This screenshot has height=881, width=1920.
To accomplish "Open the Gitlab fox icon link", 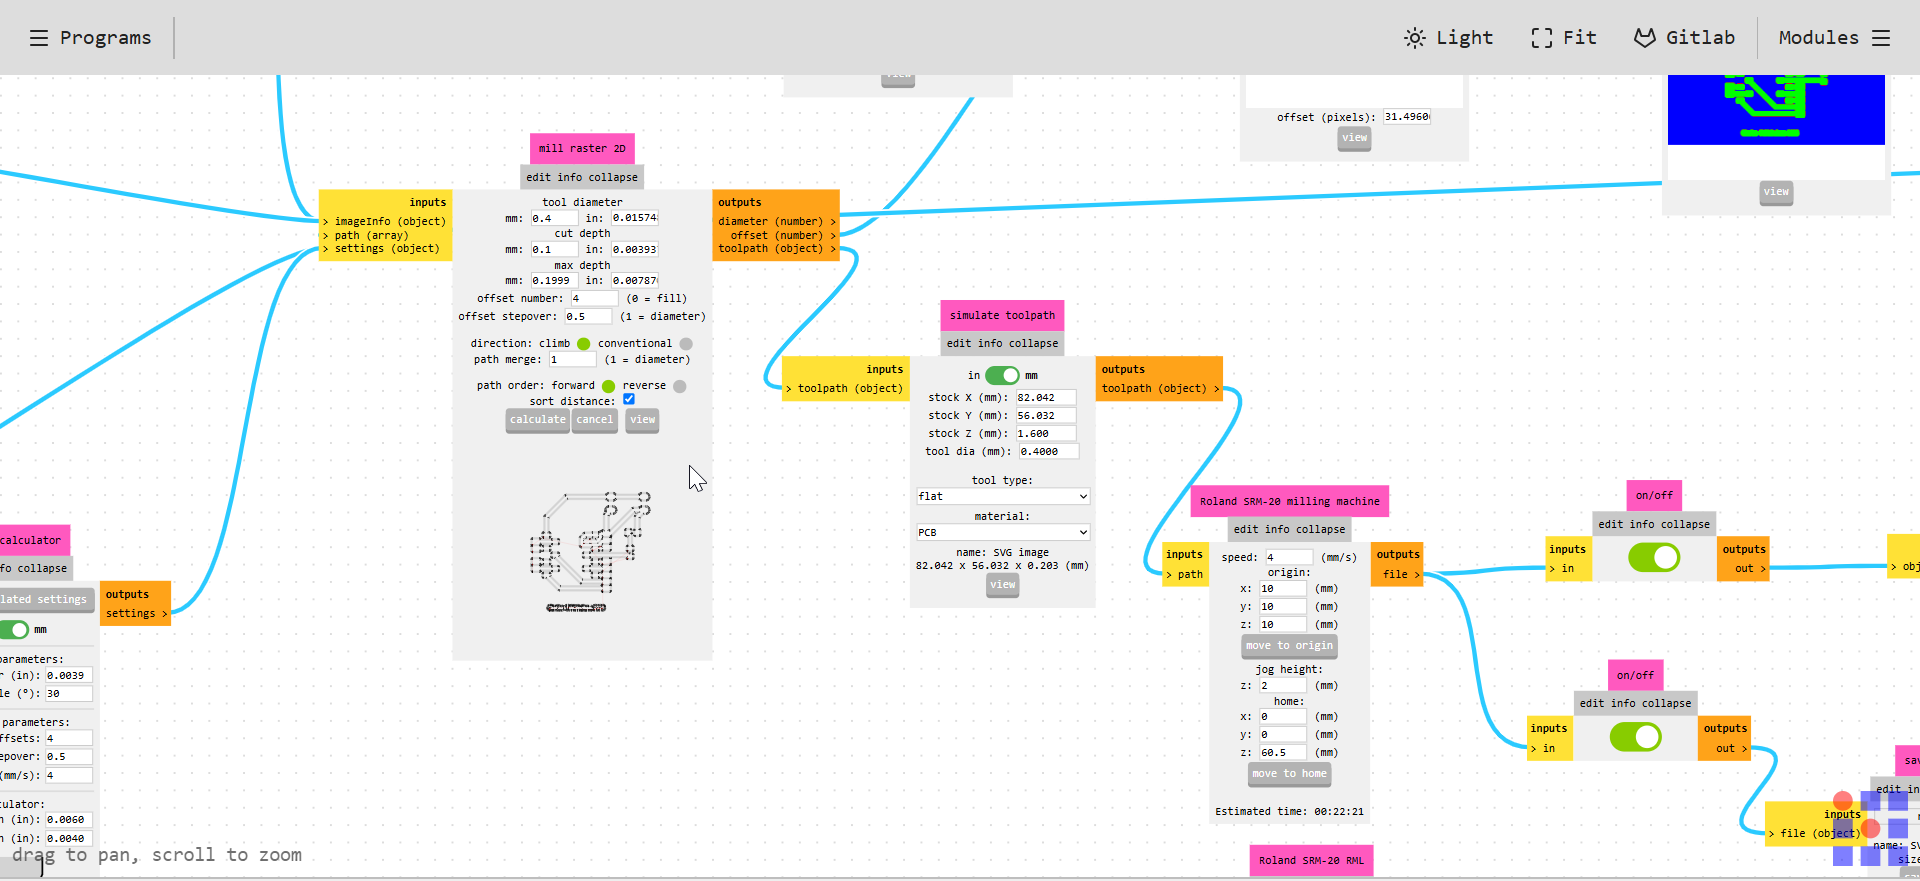I will (1644, 38).
